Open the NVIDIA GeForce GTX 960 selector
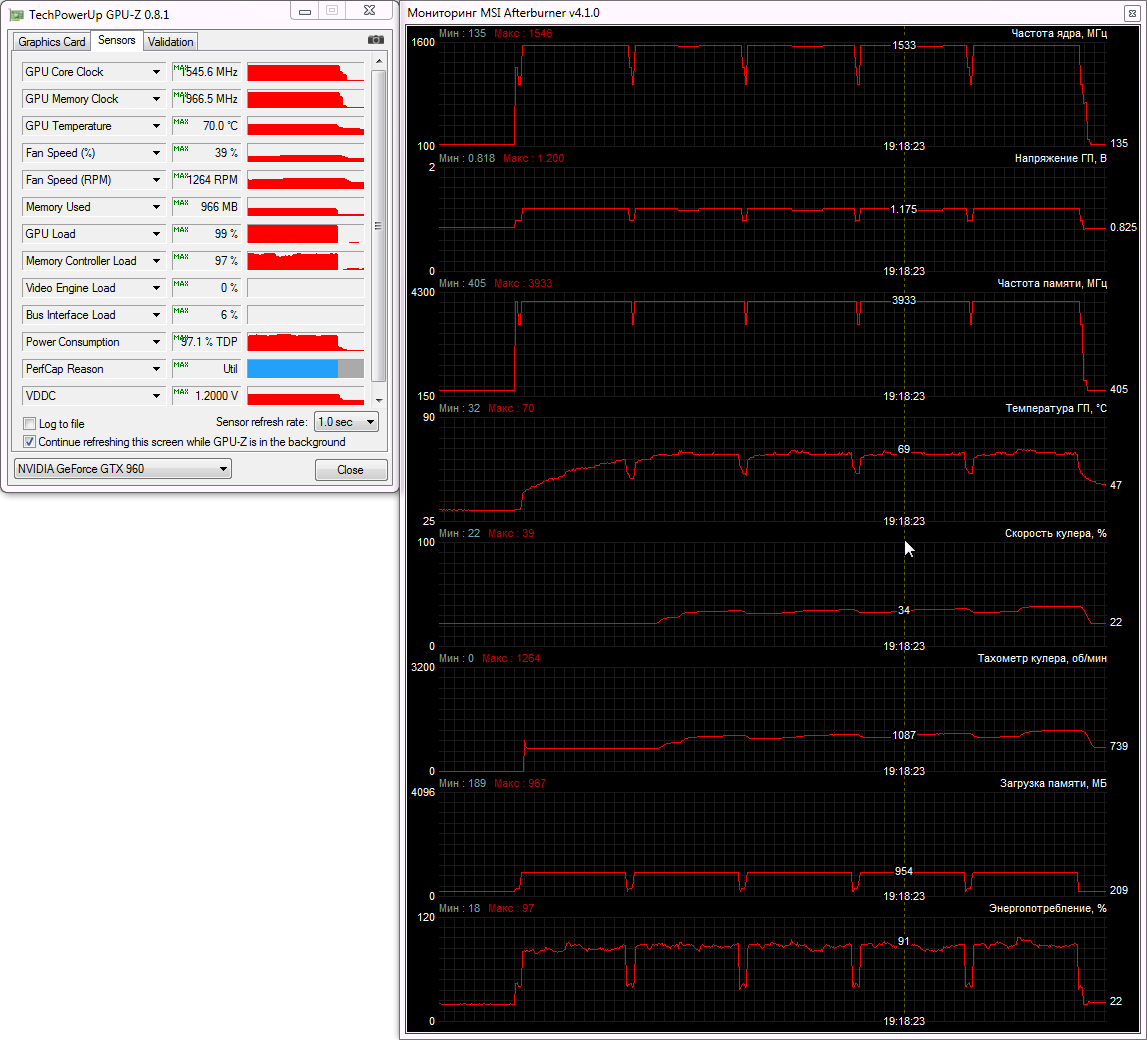This screenshot has height=1040, width=1147. (x=122, y=469)
